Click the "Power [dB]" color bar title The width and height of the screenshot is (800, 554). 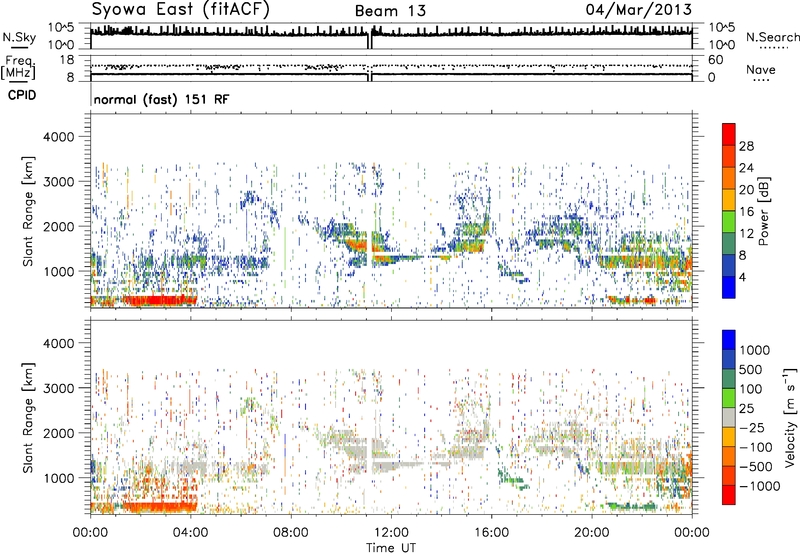(764, 211)
